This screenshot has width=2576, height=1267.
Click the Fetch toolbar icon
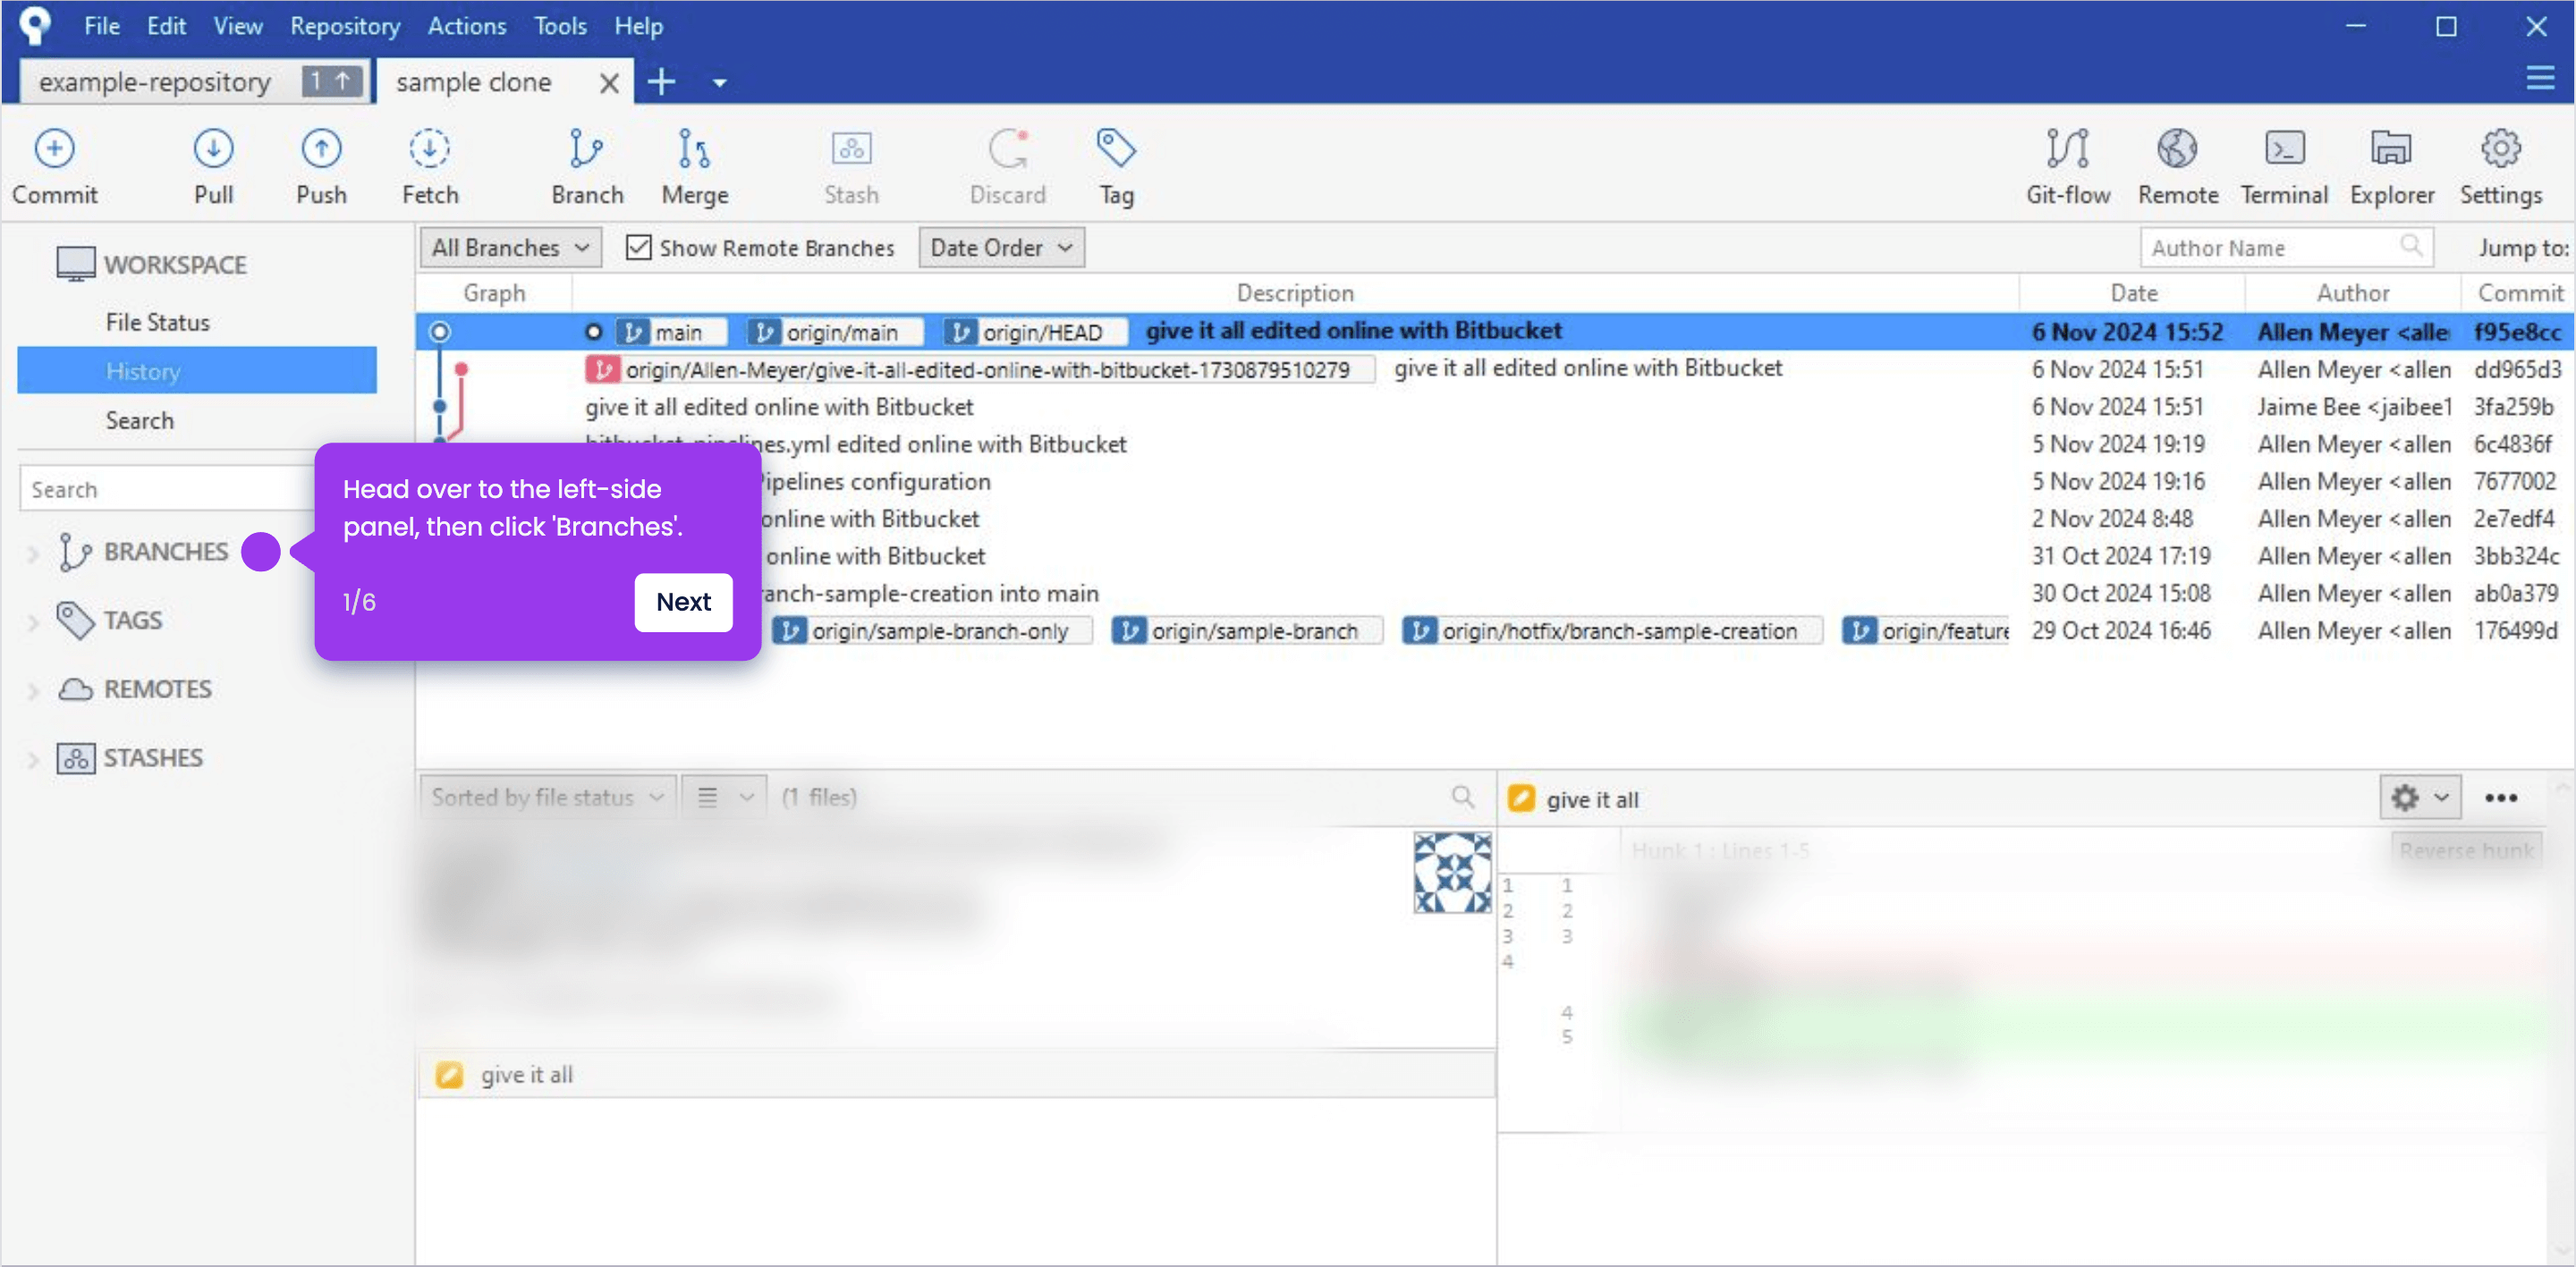[430, 167]
